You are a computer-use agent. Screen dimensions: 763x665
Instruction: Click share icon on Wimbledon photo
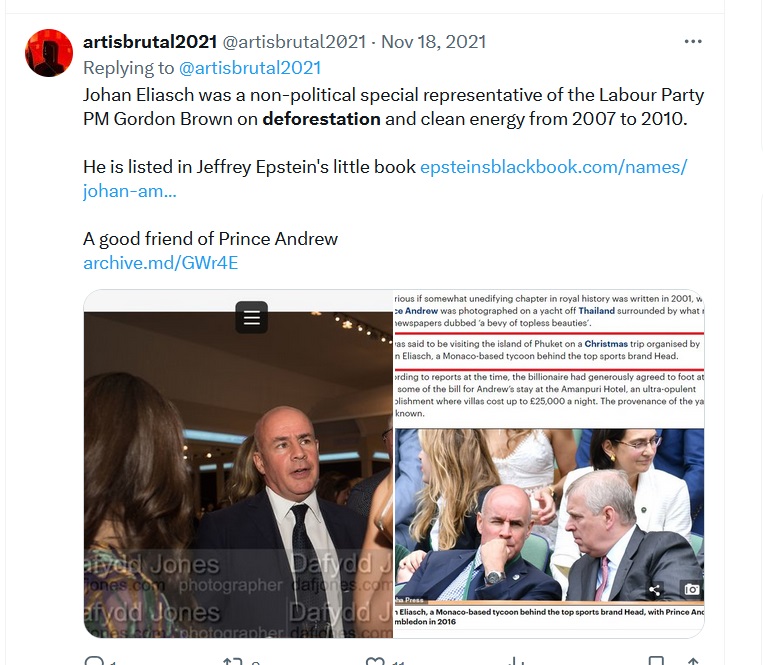655,591
